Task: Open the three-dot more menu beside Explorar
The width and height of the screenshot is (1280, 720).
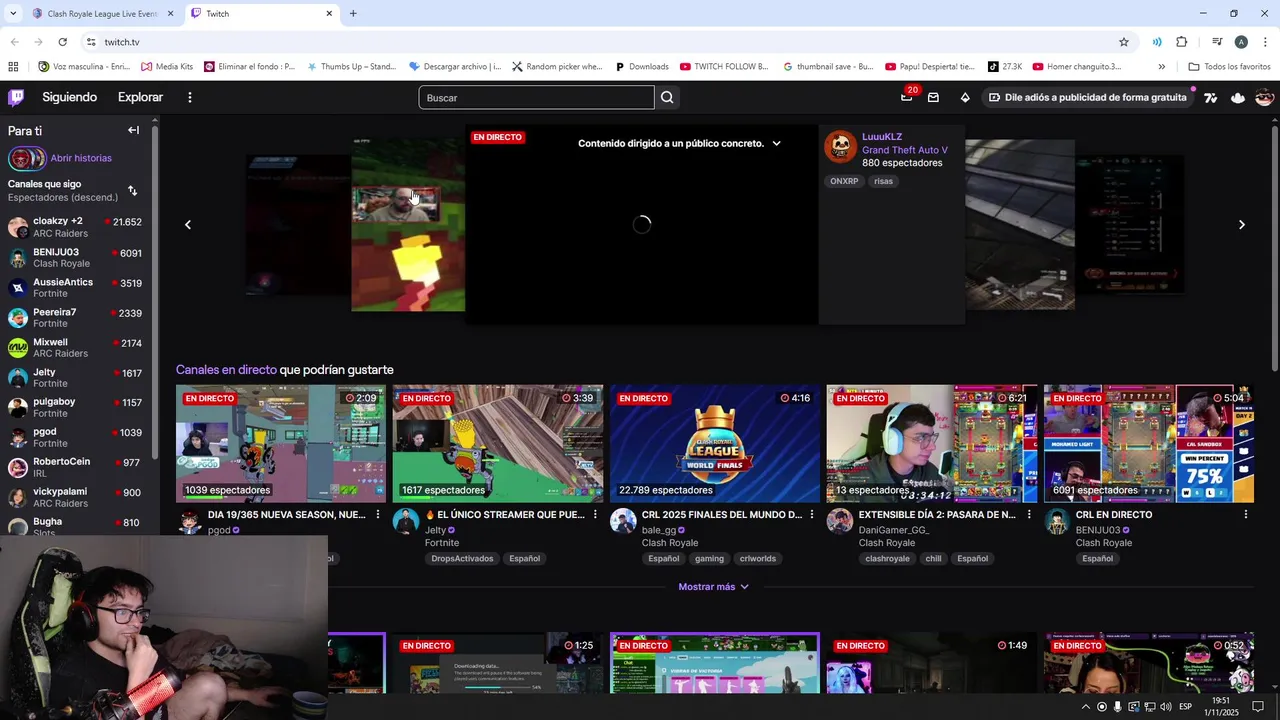Action: [x=189, y=97]
